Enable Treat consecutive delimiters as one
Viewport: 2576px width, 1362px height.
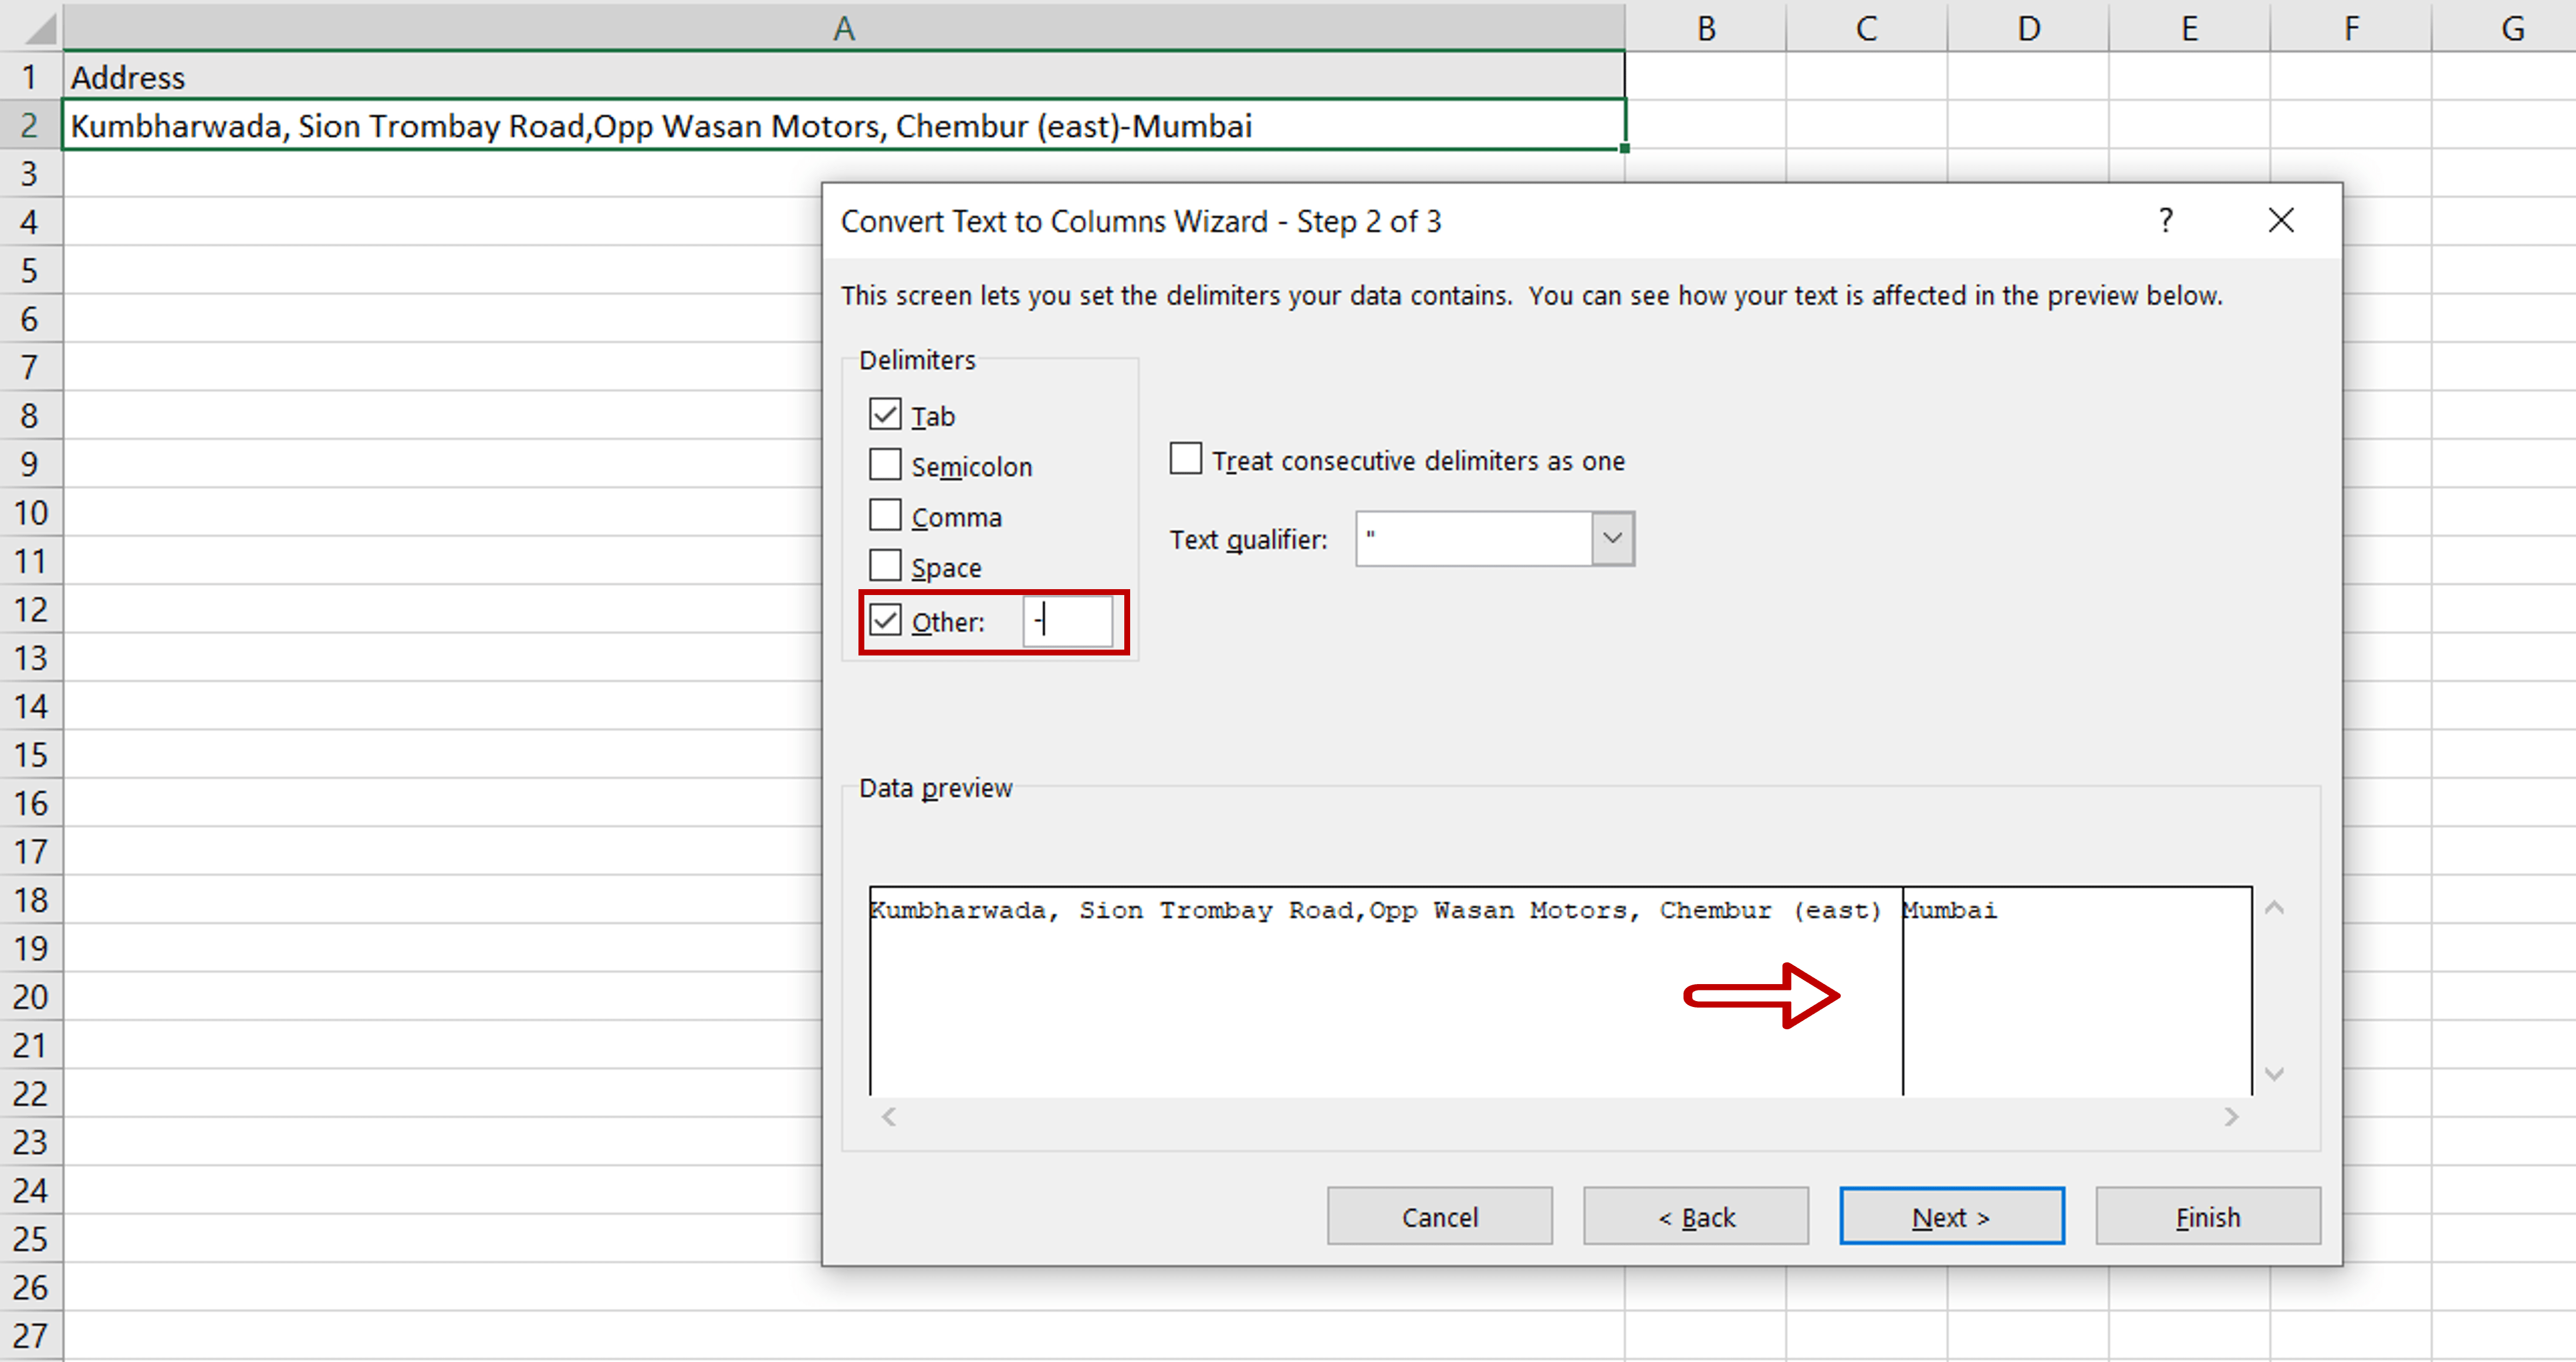click(1185, 458)
